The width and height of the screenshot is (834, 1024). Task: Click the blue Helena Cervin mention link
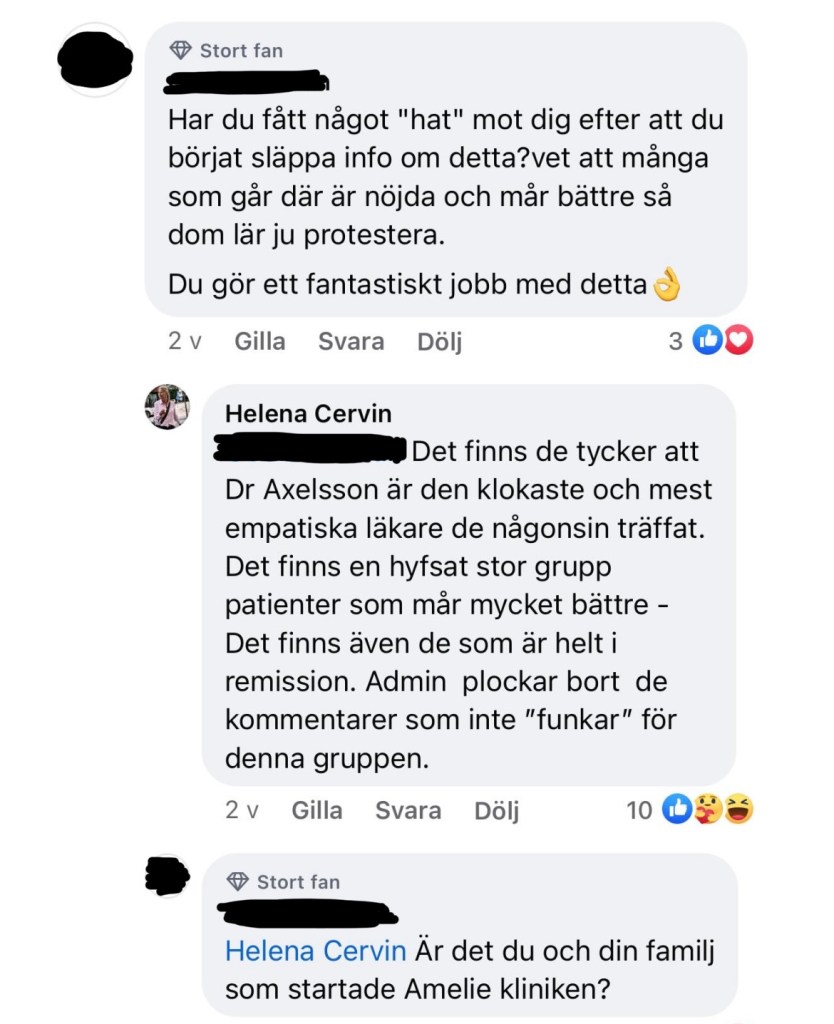point(315,951)
